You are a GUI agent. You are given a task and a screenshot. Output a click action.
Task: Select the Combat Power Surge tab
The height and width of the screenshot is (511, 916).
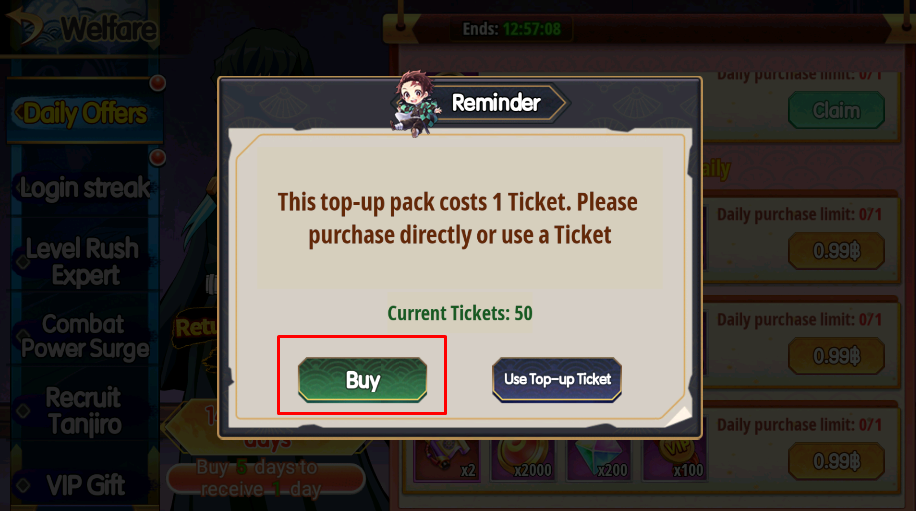tap(84, 336)
